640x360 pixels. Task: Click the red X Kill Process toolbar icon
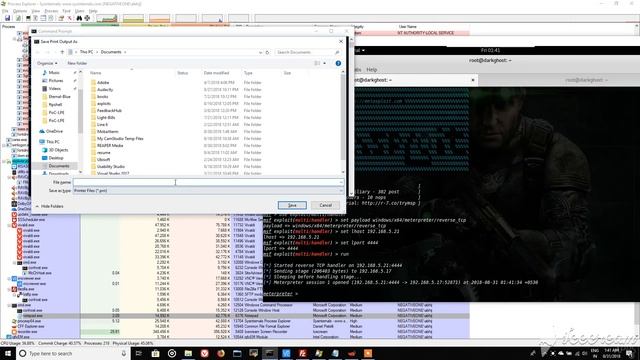(70, 18)
